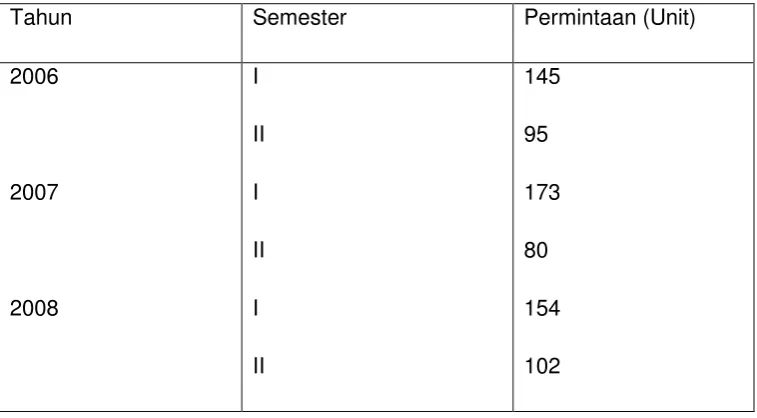The width and height of the screenshot is (757, 418).
Task: Click semester II for 2008
Action: click(259, 366)
